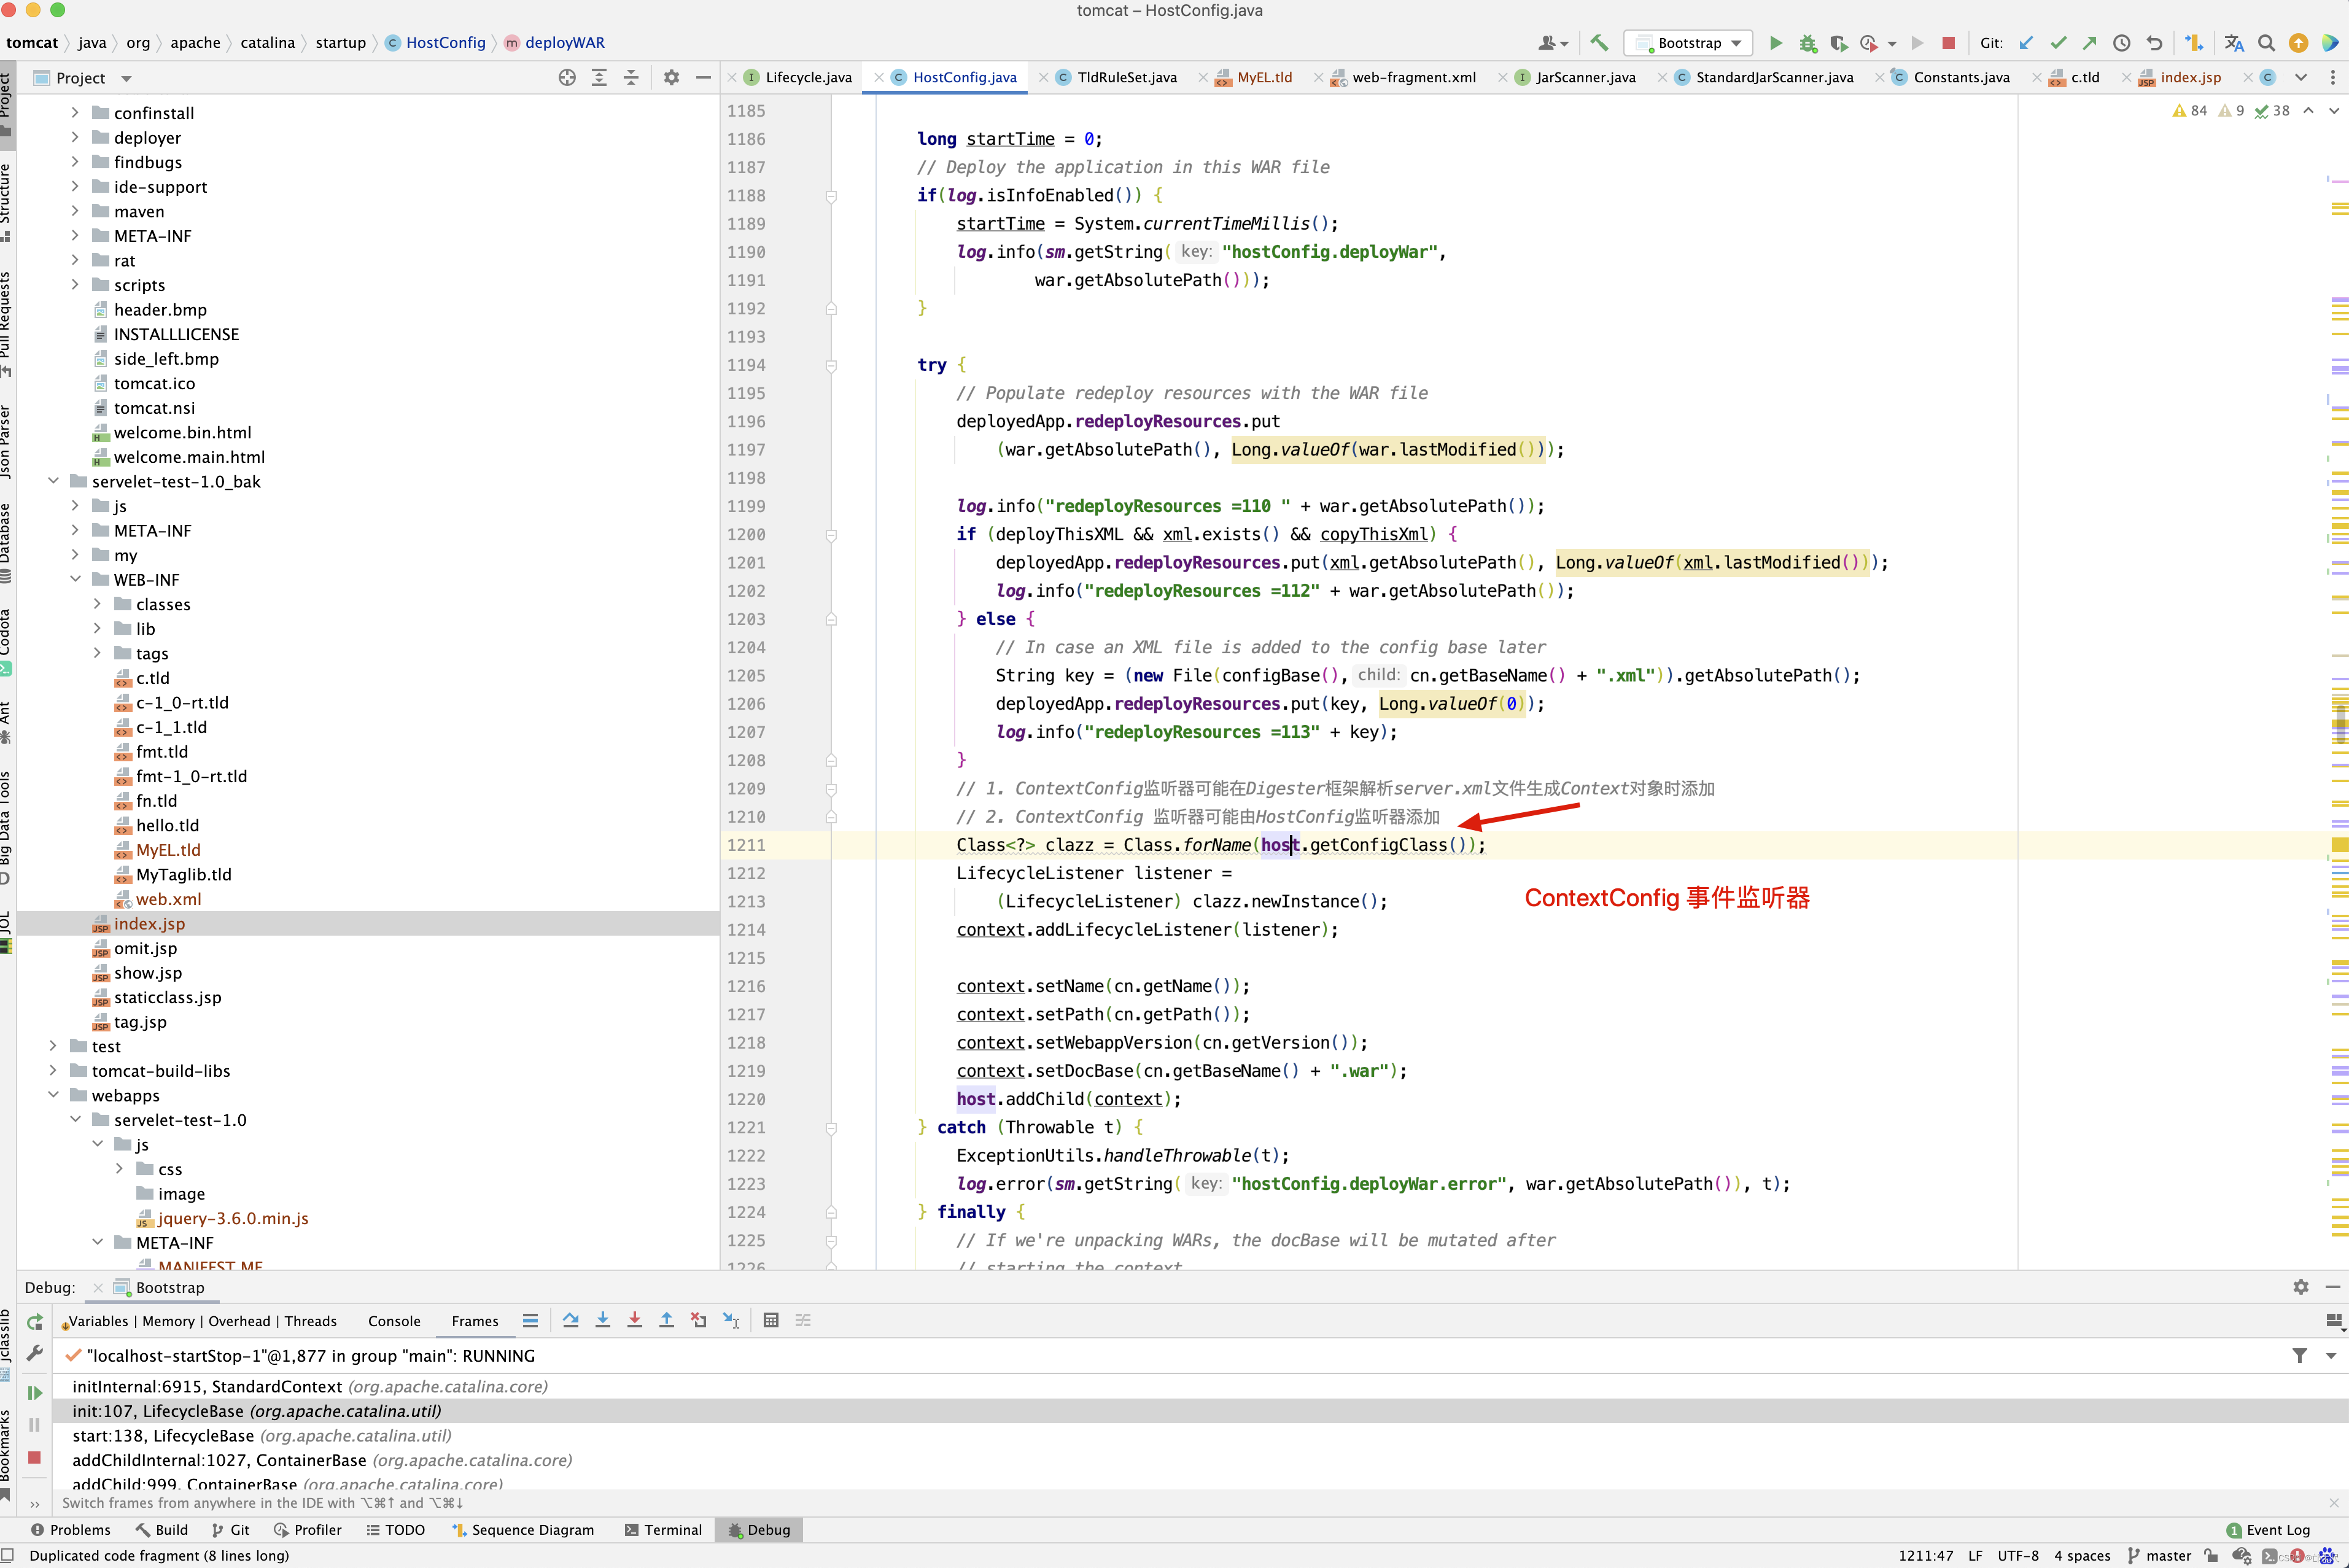Viewport: 2349px width, 1568px height.
Task: Click Expand All icon in Project panel
Action: coord(599,78)
